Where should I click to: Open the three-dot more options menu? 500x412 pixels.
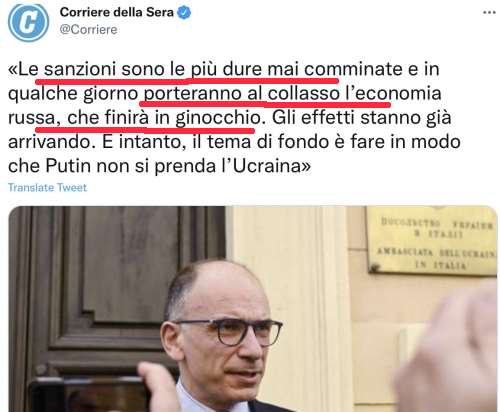coord(489,13)
